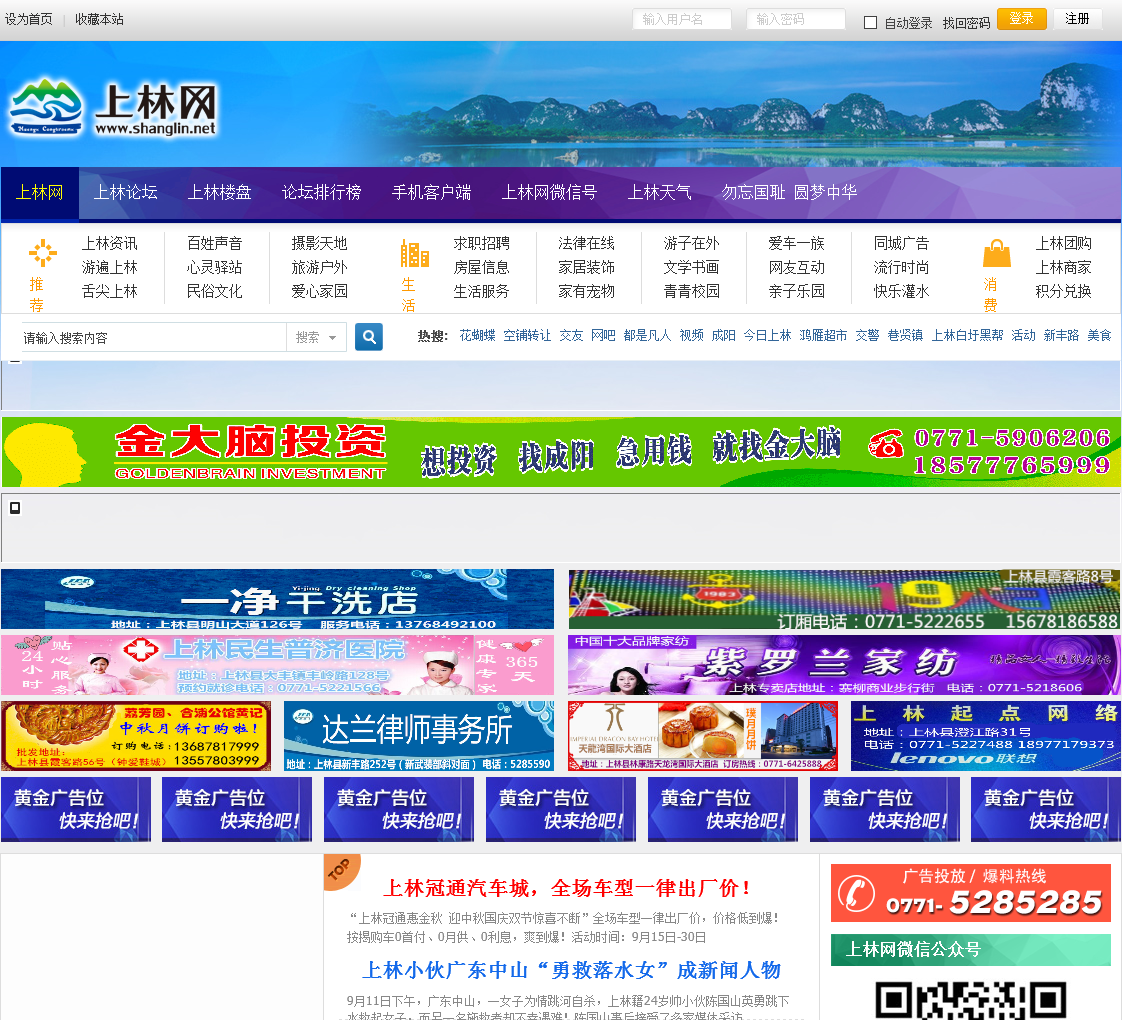Click the 收藏本站 link
The image size is (1122, 1020).
pyautogui.click(x=99, y=19)
